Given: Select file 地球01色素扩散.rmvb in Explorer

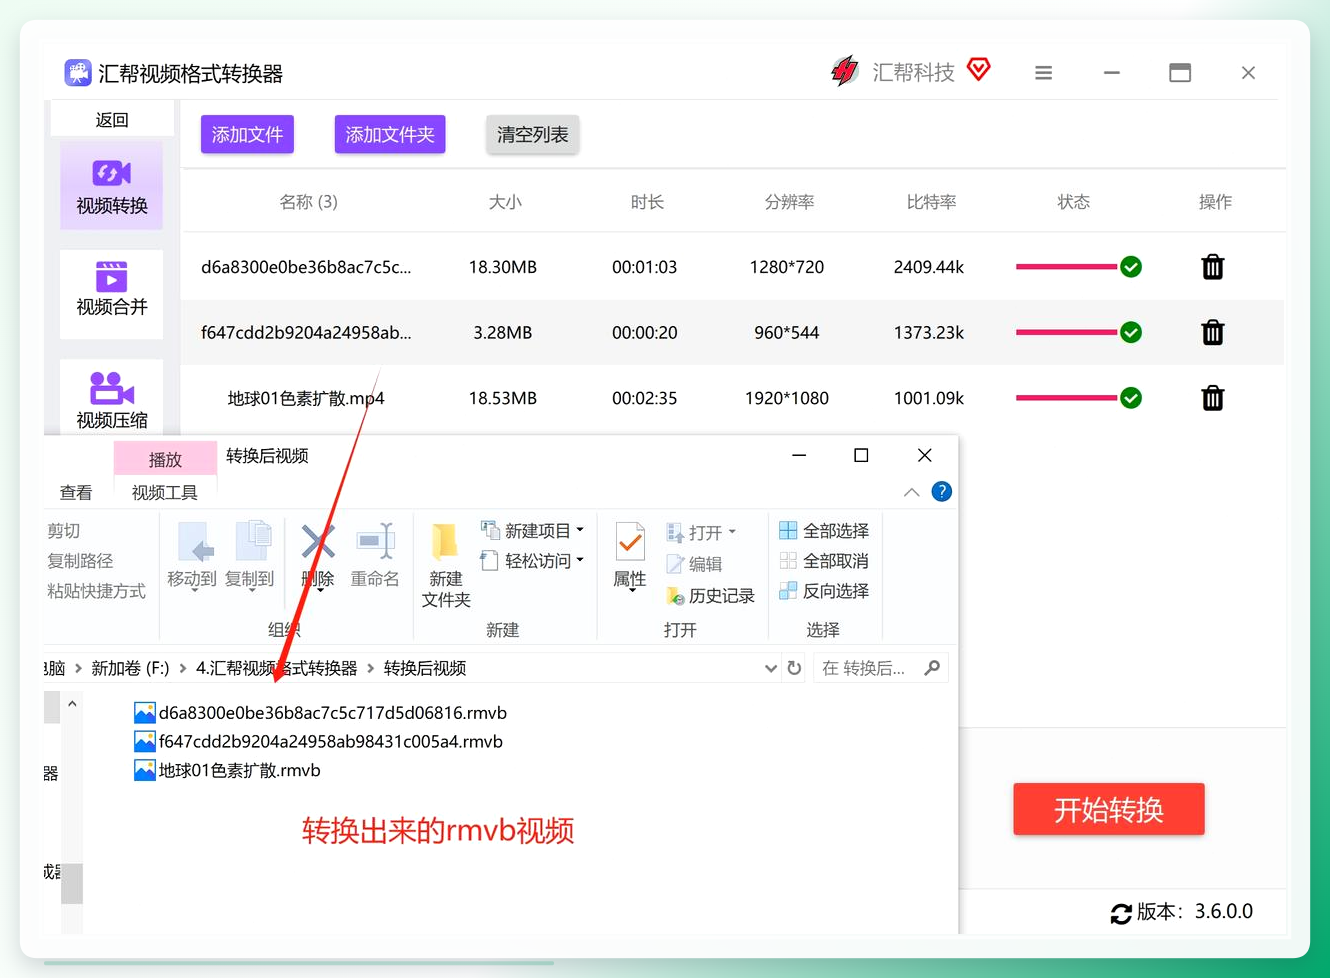Looking at the screenshot, I should [x=227, y=770].
